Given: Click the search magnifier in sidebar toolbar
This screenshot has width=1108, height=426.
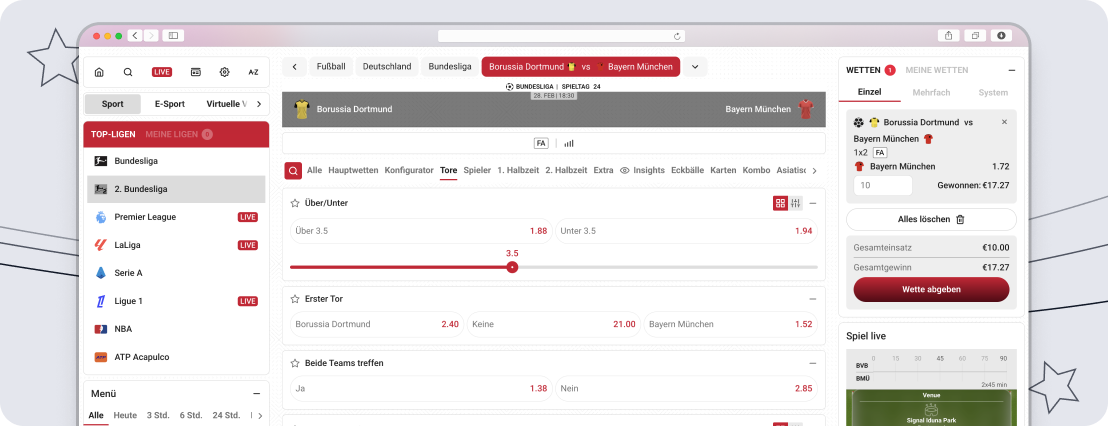Looking at the screenshot, I should pos(128,72).
